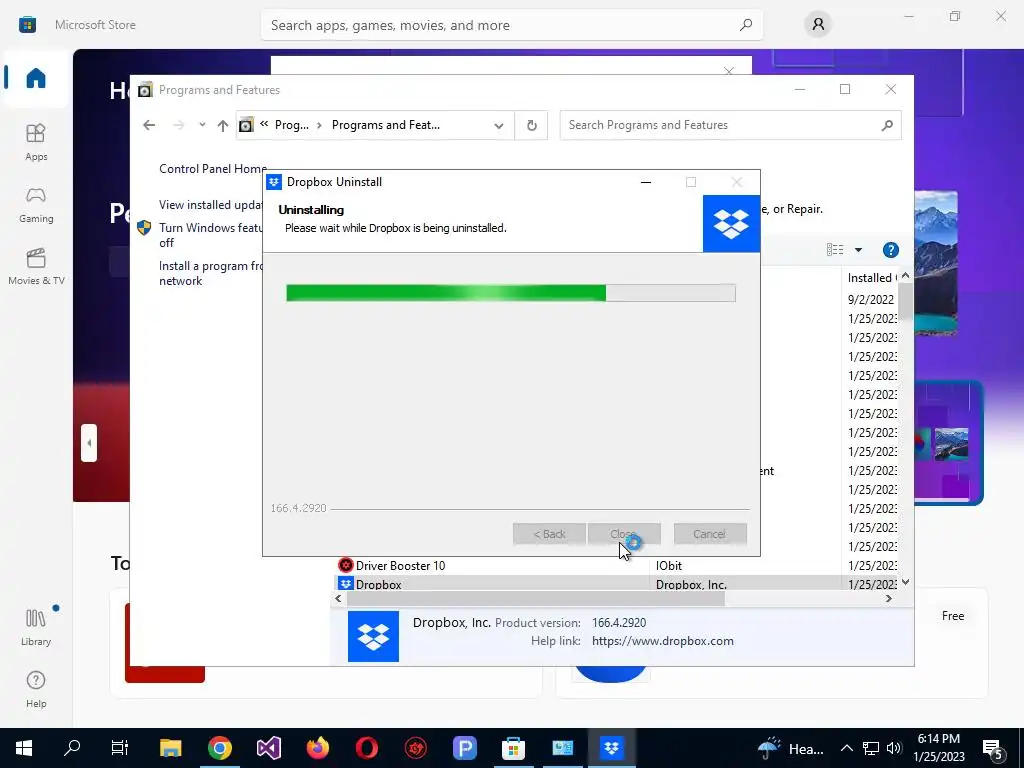
Task: Go back in Programs and Features
Action: [x=149, y=125]
